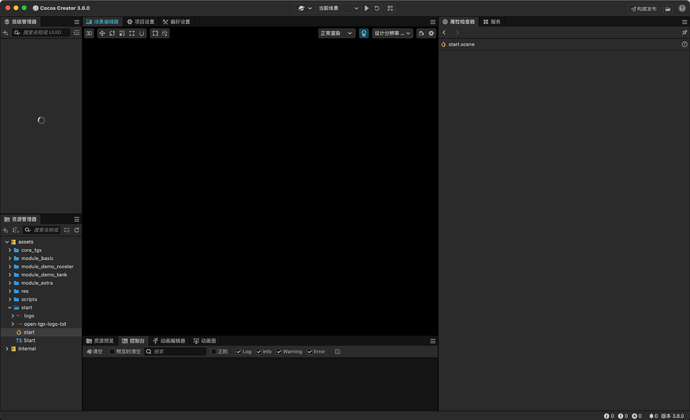Click the console search field

coord(175,352)
